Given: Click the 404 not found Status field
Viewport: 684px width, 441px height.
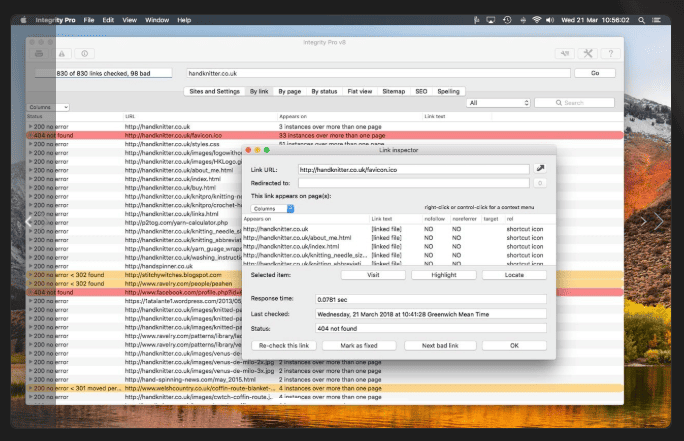Looking at the screenshot, I should [x=431, y=328].
